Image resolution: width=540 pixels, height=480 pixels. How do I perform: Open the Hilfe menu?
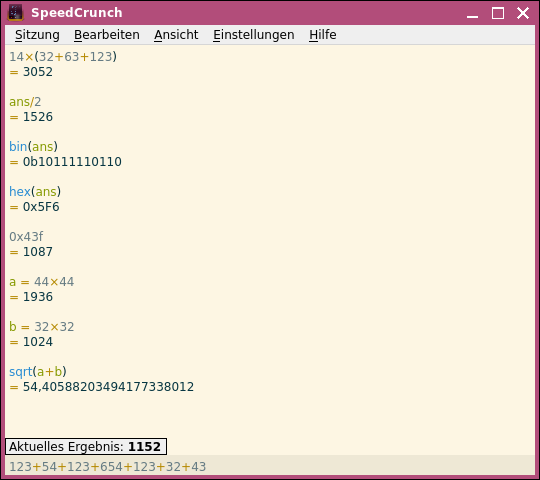[322, 35]
